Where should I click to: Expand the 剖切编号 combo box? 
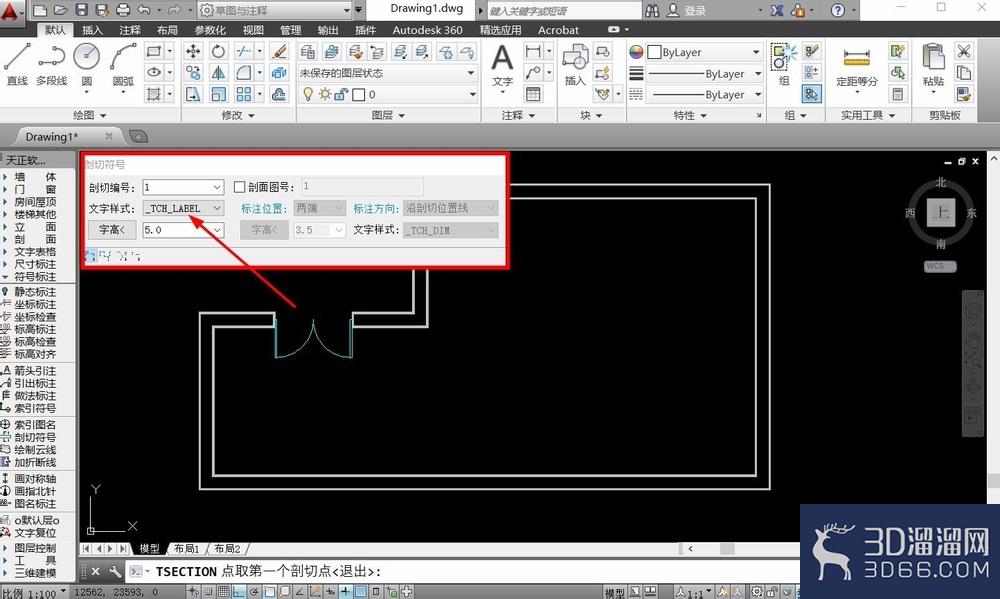coord(183,187)
